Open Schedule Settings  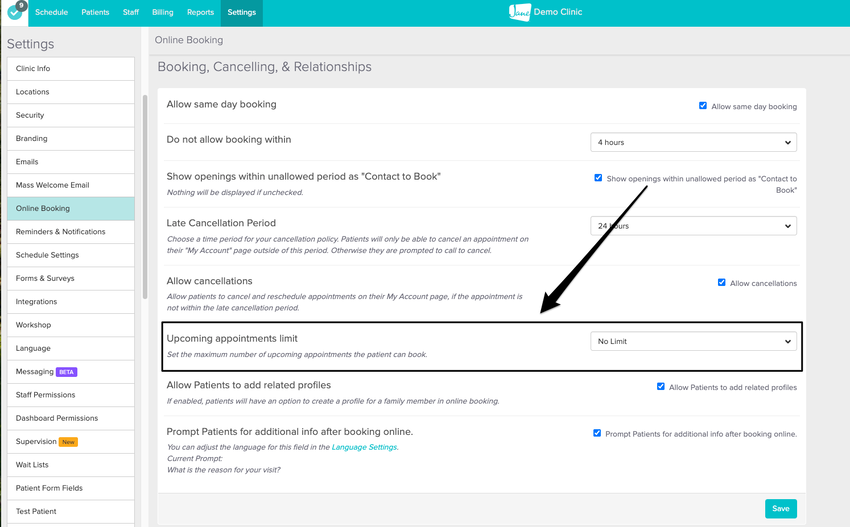(71, 255)
